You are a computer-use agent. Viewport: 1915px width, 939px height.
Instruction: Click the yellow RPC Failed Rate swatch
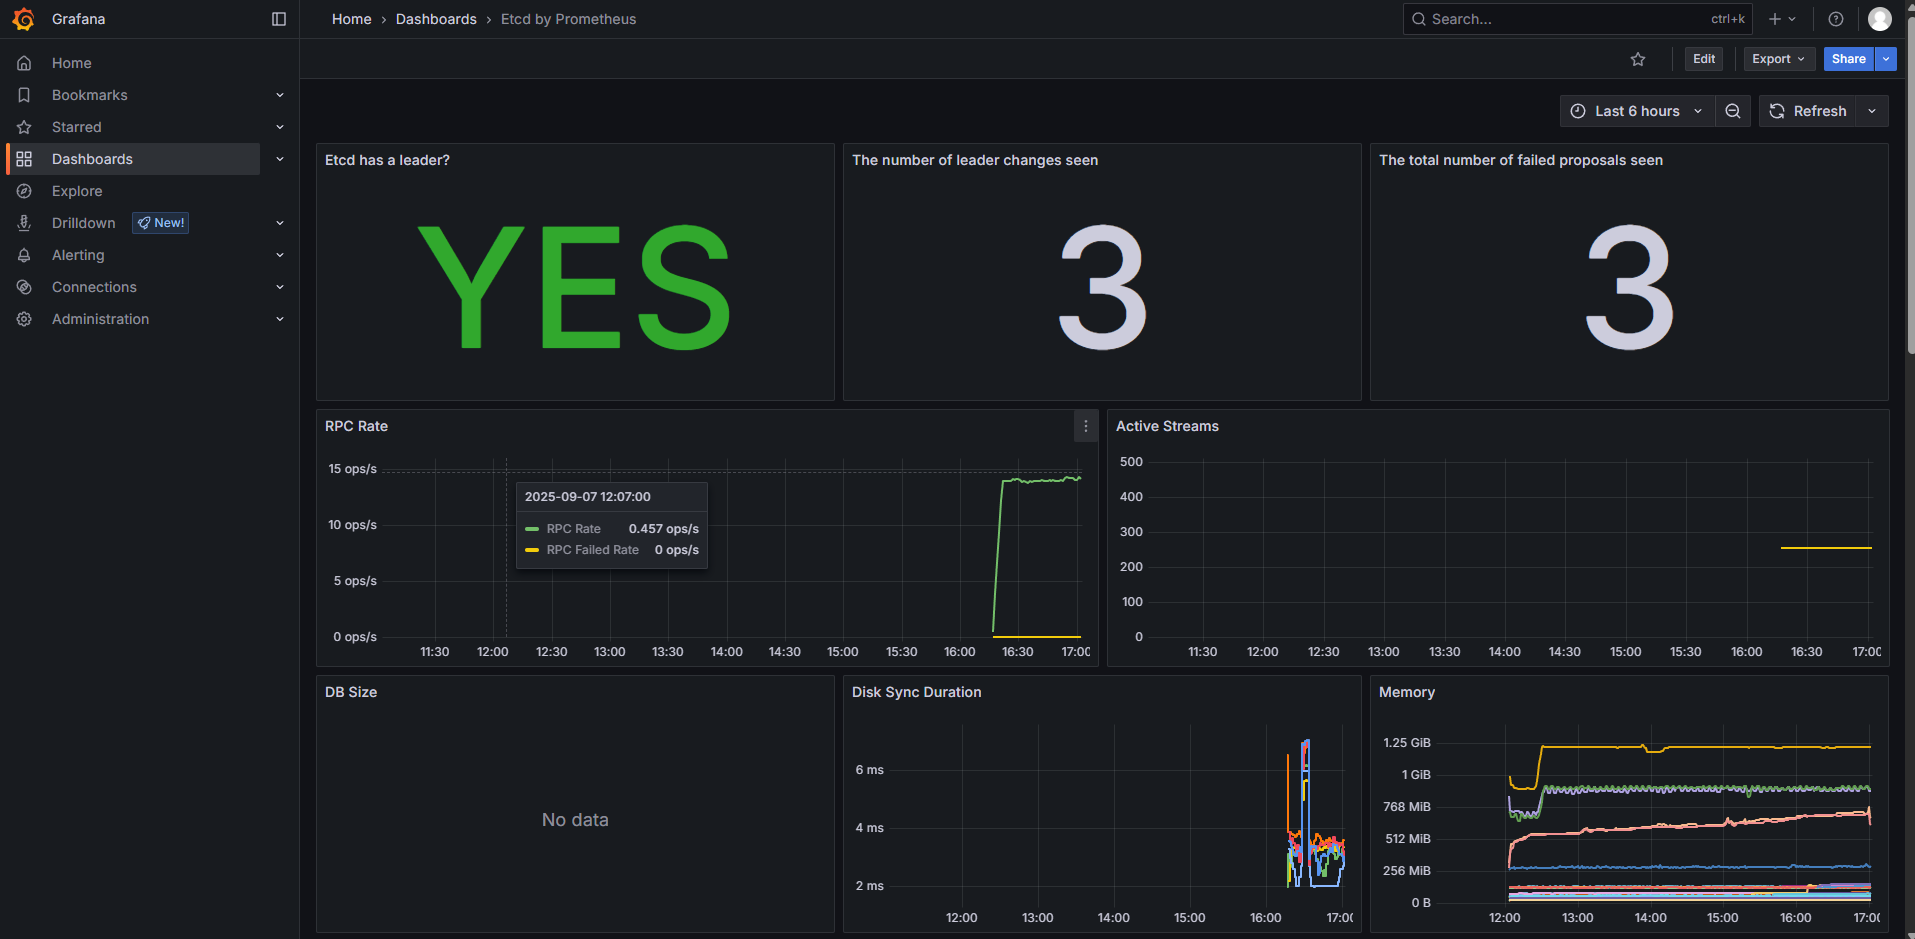532,550
